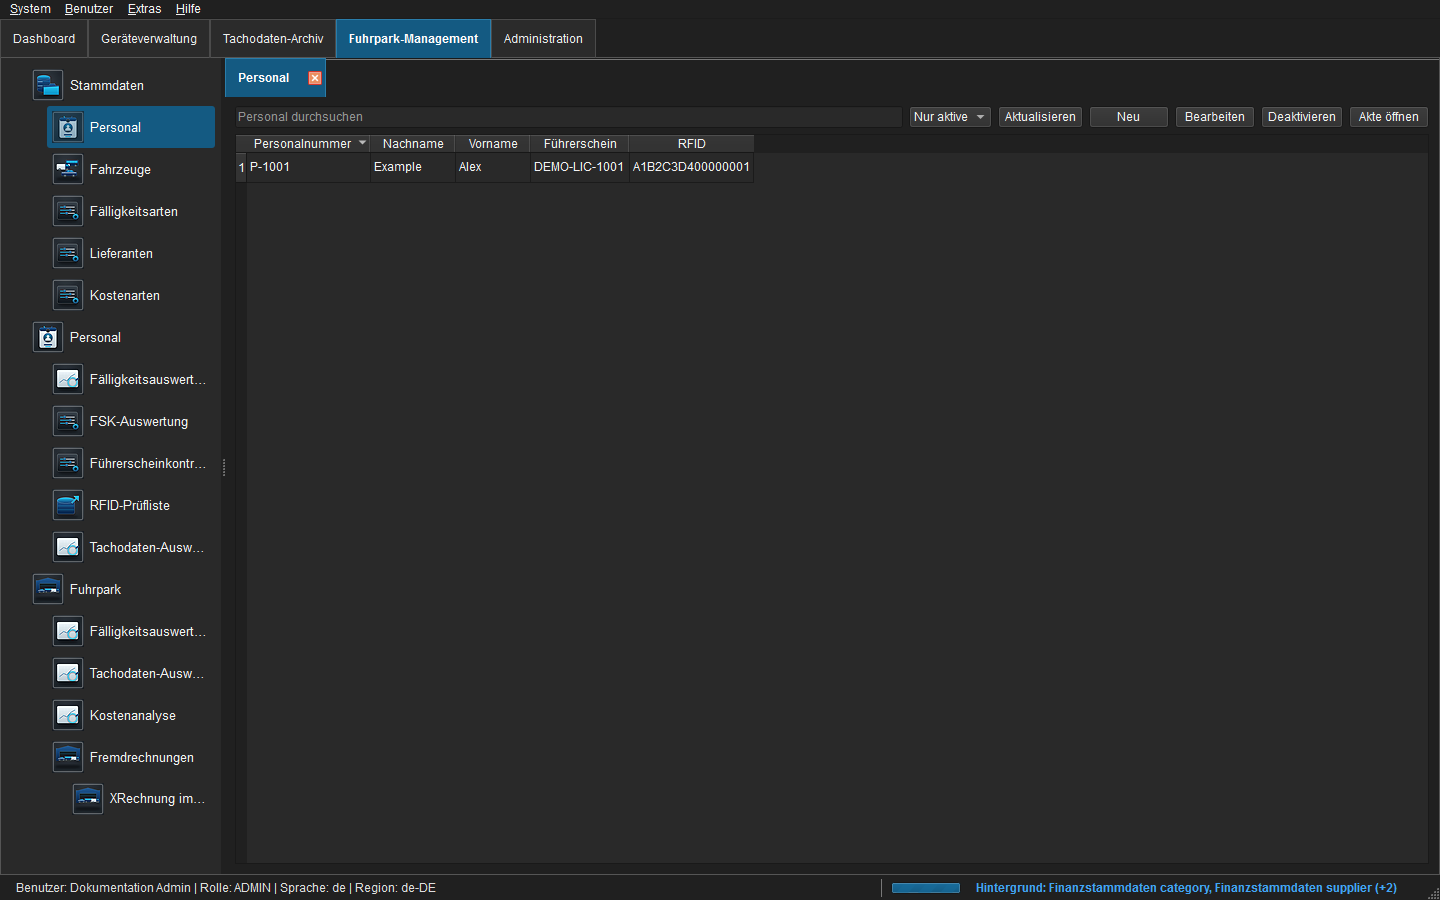Open the Lieferanten list icon
Image resolution: width=1440 pixels, height=900 pixels.
[x=67, y=253]
